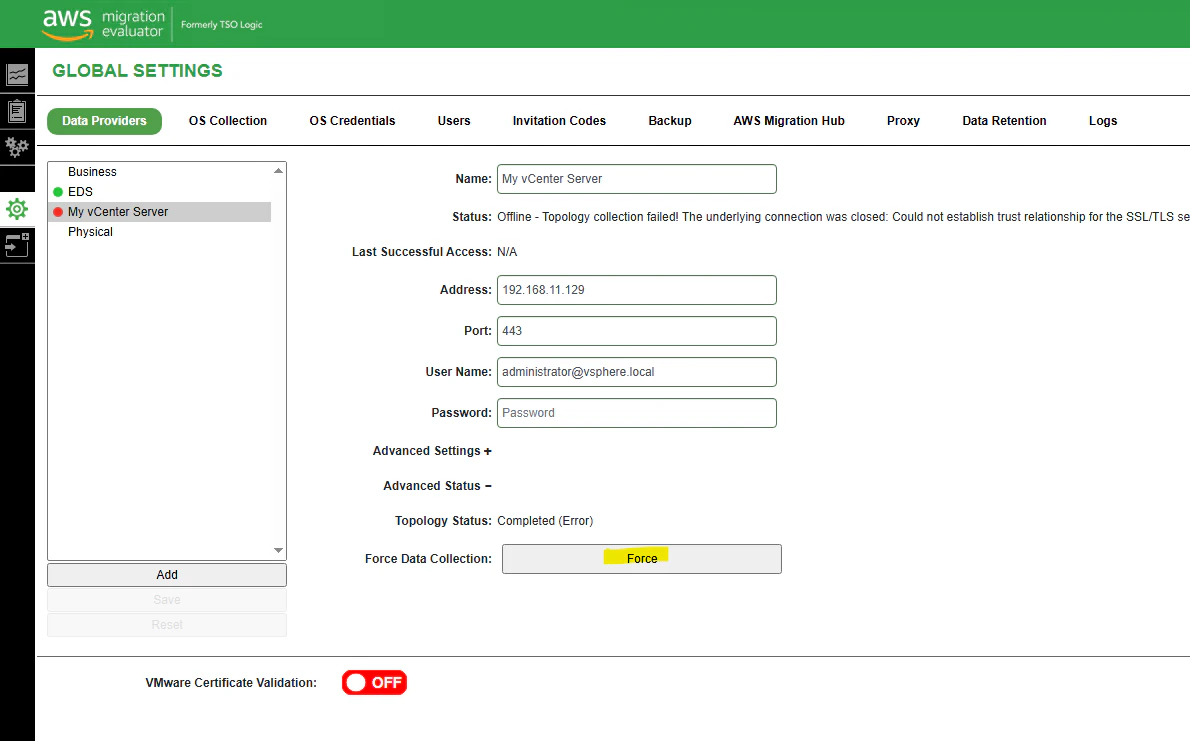Open the Data Retention tab
The width and height of the screenshot is (1190, 741).
click(1004, 121)
